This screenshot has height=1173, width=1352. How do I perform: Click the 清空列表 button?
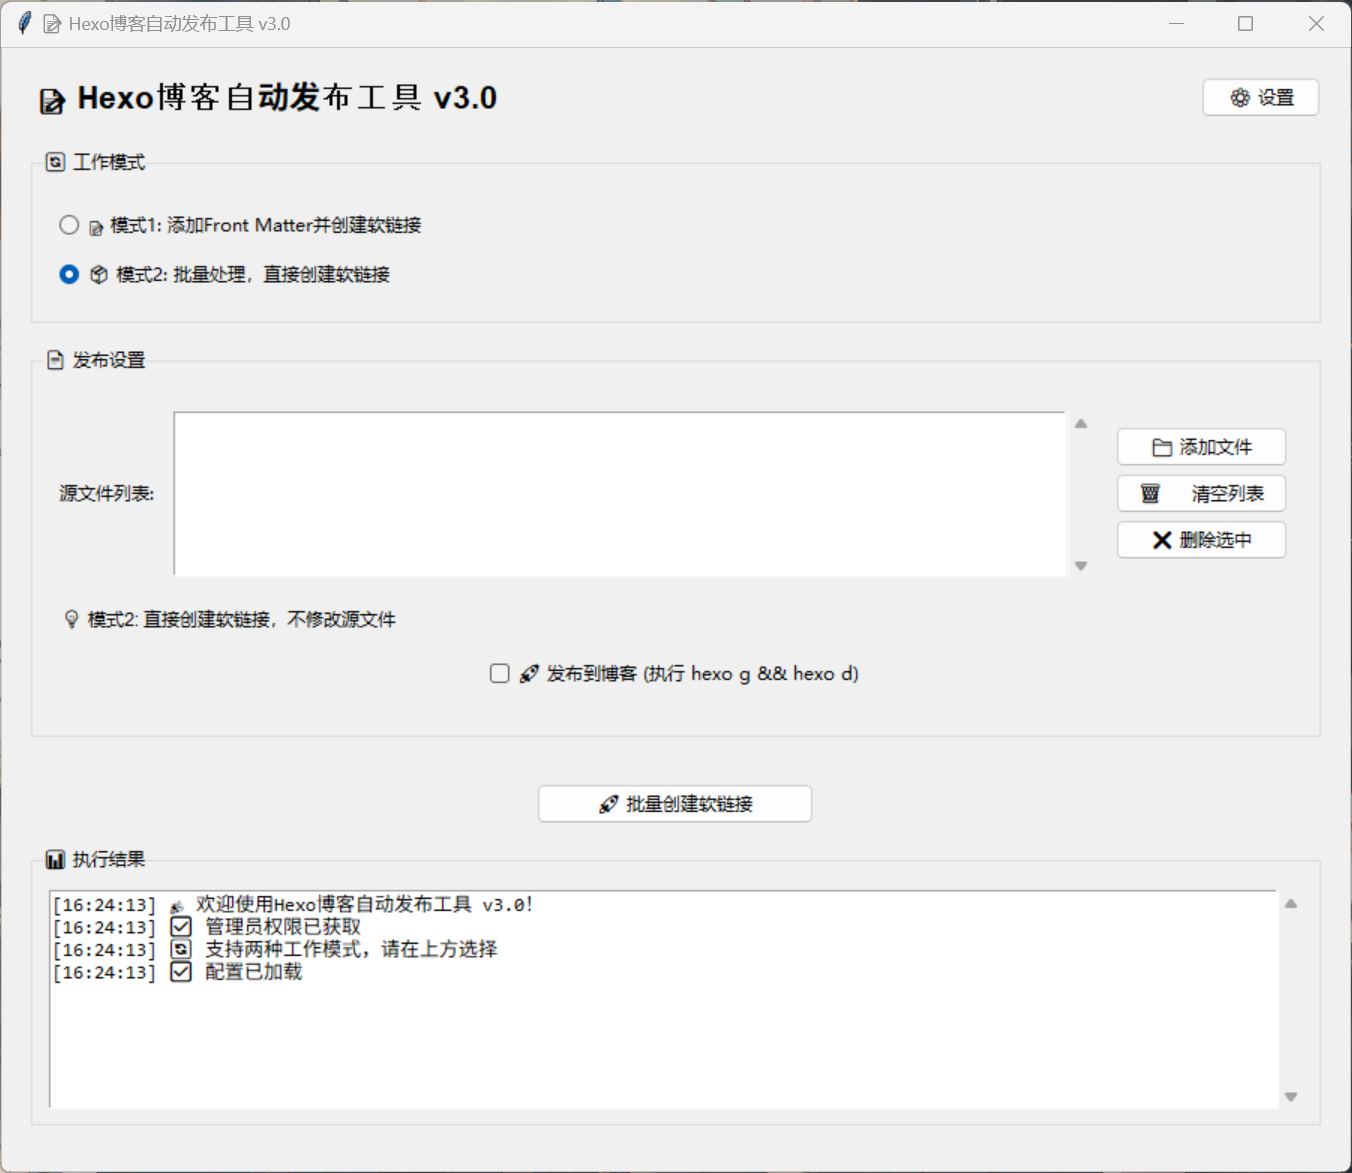[x=1201, y=493]
